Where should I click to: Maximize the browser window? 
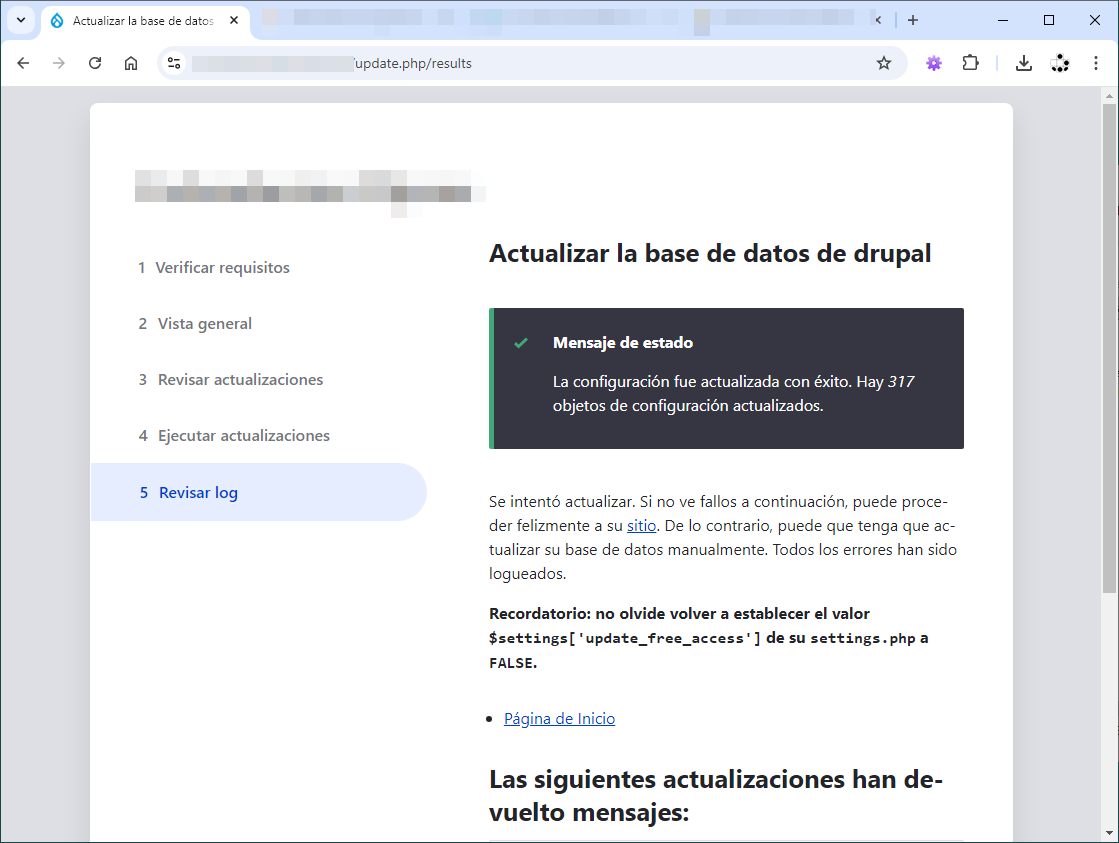pos(1049,20)
